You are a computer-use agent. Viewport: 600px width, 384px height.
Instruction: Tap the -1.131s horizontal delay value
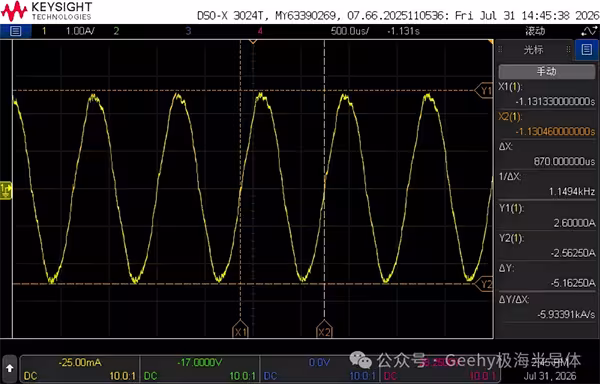pos(403,31)
